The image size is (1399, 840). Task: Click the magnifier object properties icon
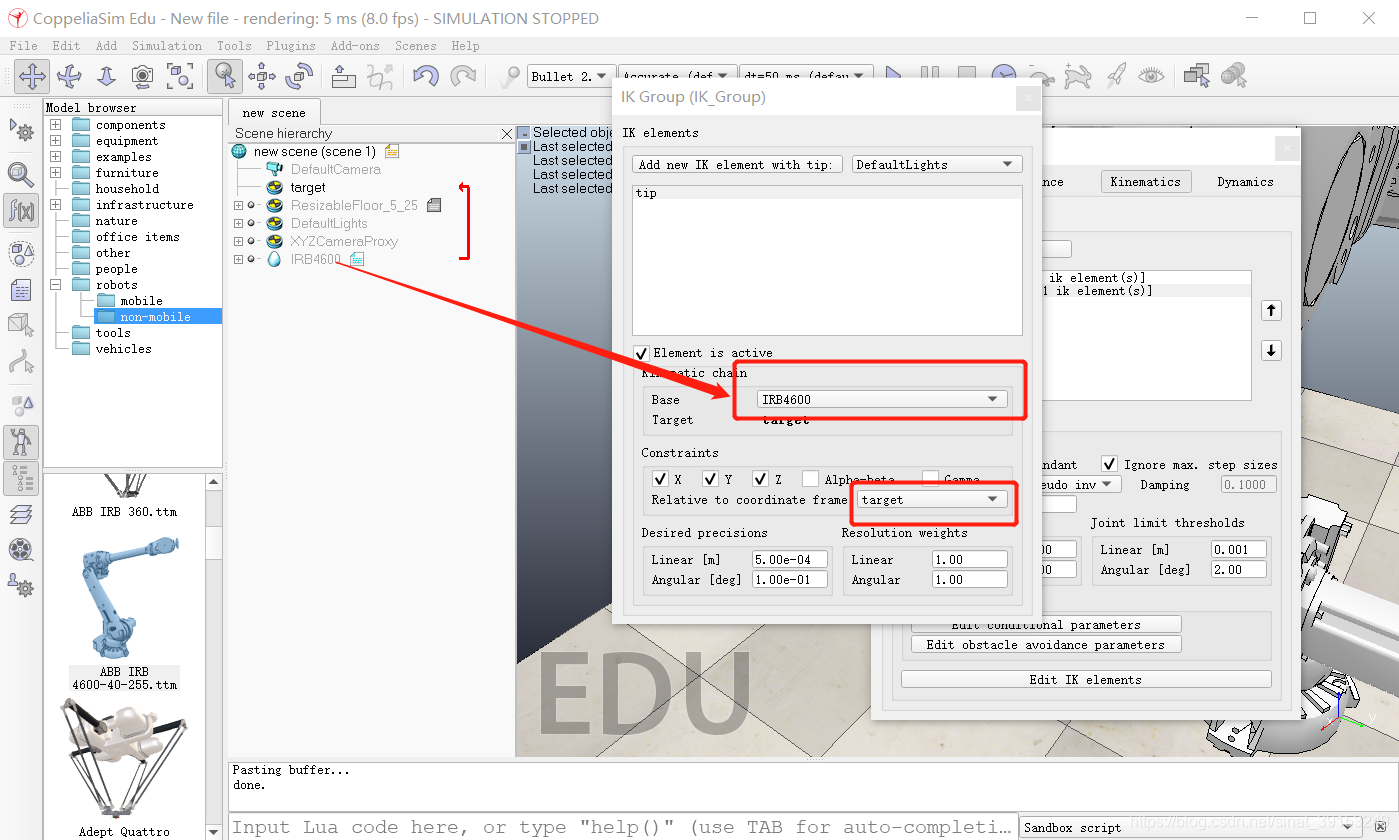click(21, 175)
